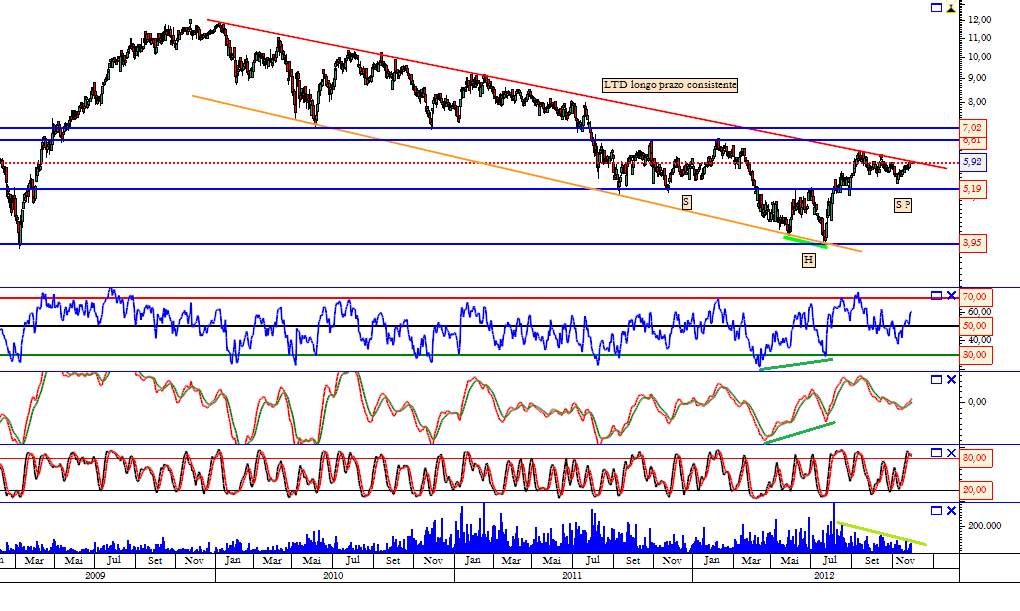This screenshot has width=1020, height=611.
Task: Click the 5,19 support line price label
Action: (x=973, y=189)
